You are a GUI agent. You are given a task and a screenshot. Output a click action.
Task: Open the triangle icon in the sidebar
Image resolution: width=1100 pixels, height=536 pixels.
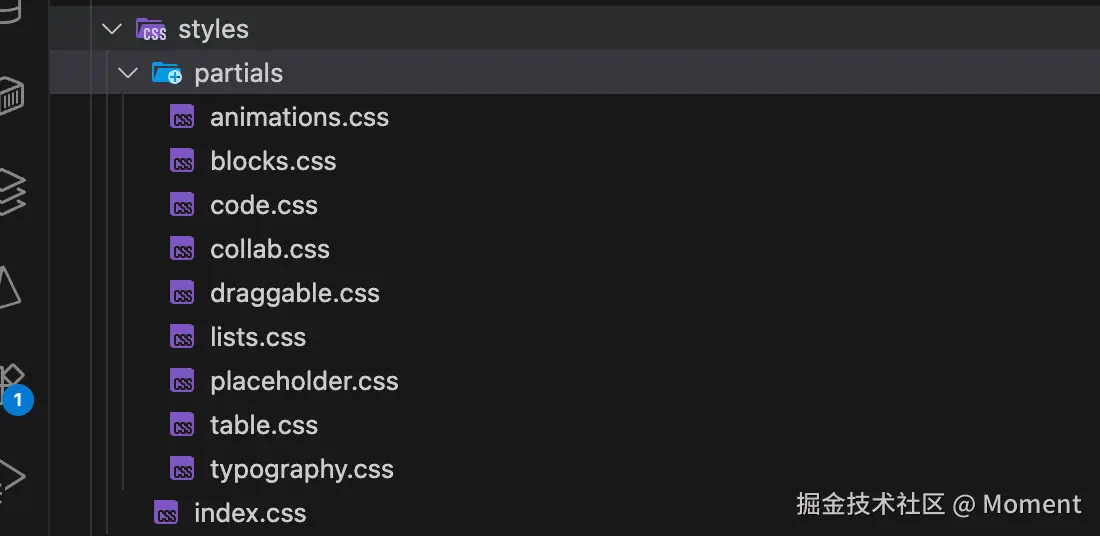tap(8, 289)
